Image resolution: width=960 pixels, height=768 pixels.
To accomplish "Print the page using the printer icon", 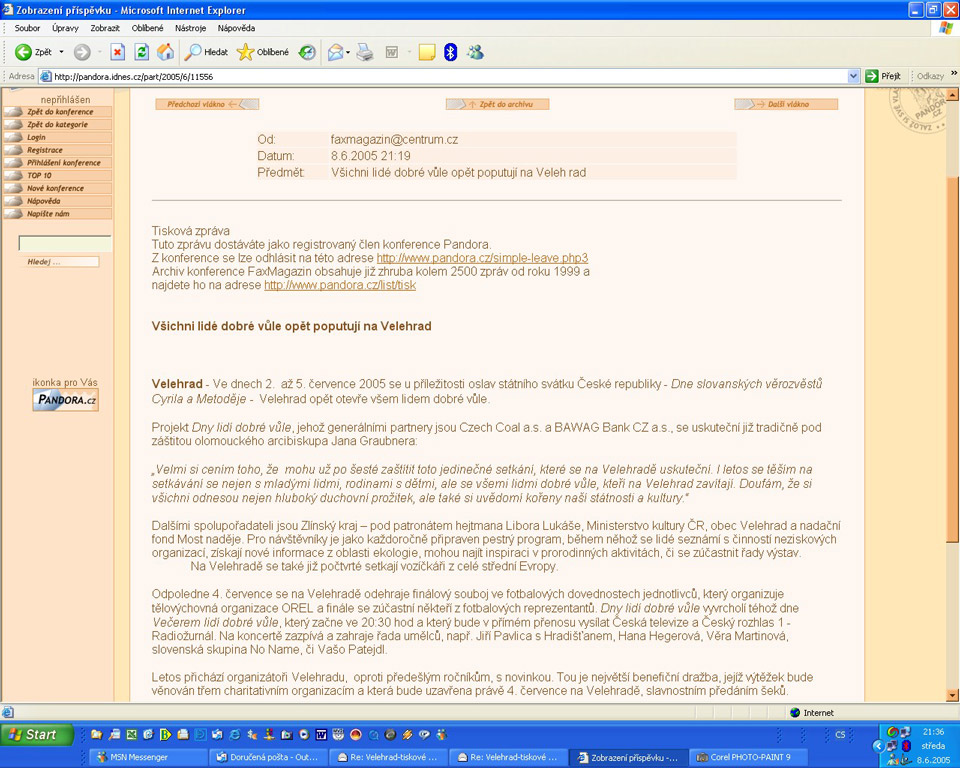I will click(x=366, y=53).
